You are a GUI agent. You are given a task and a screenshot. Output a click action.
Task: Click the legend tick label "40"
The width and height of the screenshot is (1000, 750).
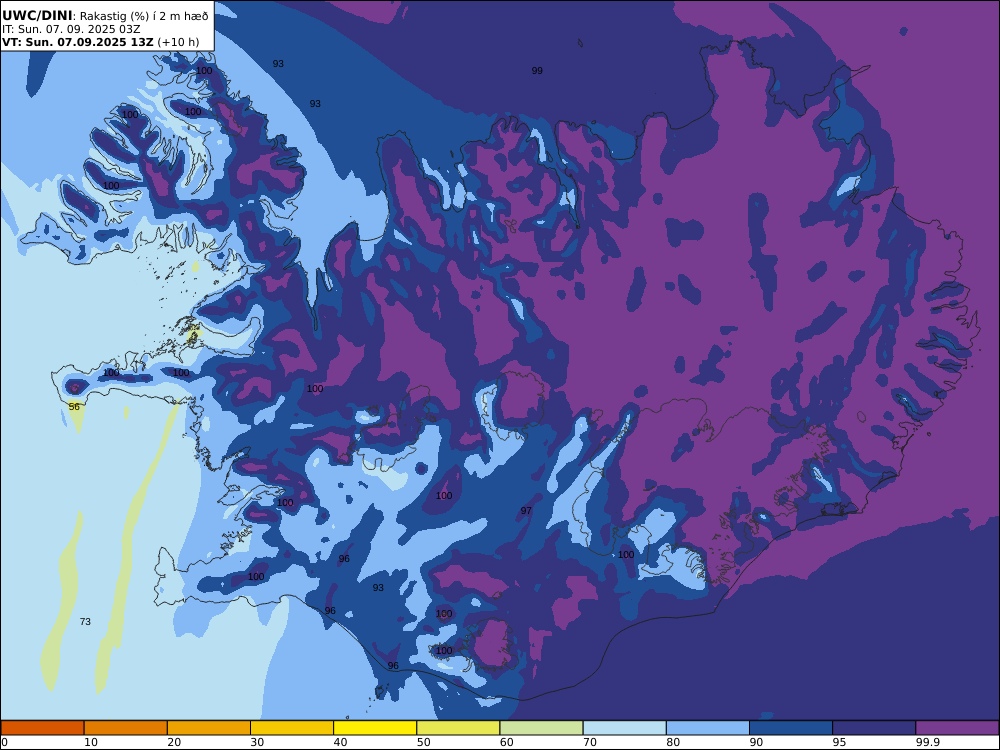[341, 742]
